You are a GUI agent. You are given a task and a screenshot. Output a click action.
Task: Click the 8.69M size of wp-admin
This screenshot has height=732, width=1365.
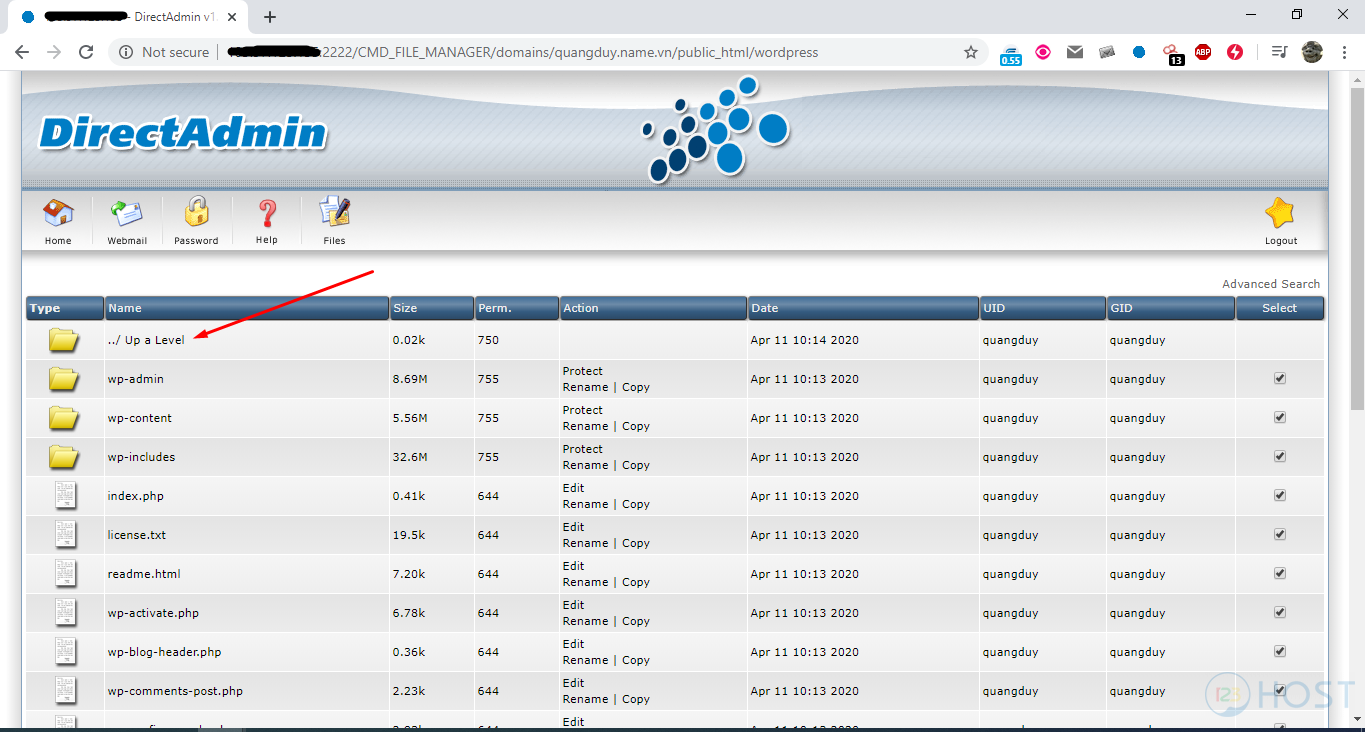click(x=410, y=379)
